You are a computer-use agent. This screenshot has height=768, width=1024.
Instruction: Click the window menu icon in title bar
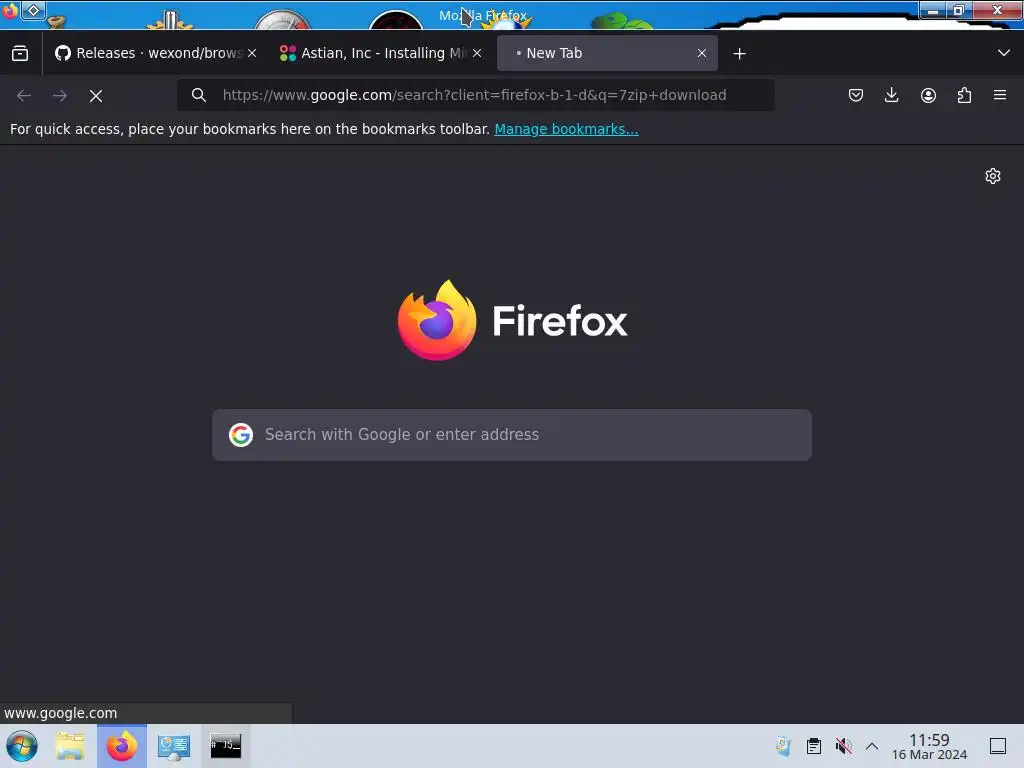coord(10,11)
